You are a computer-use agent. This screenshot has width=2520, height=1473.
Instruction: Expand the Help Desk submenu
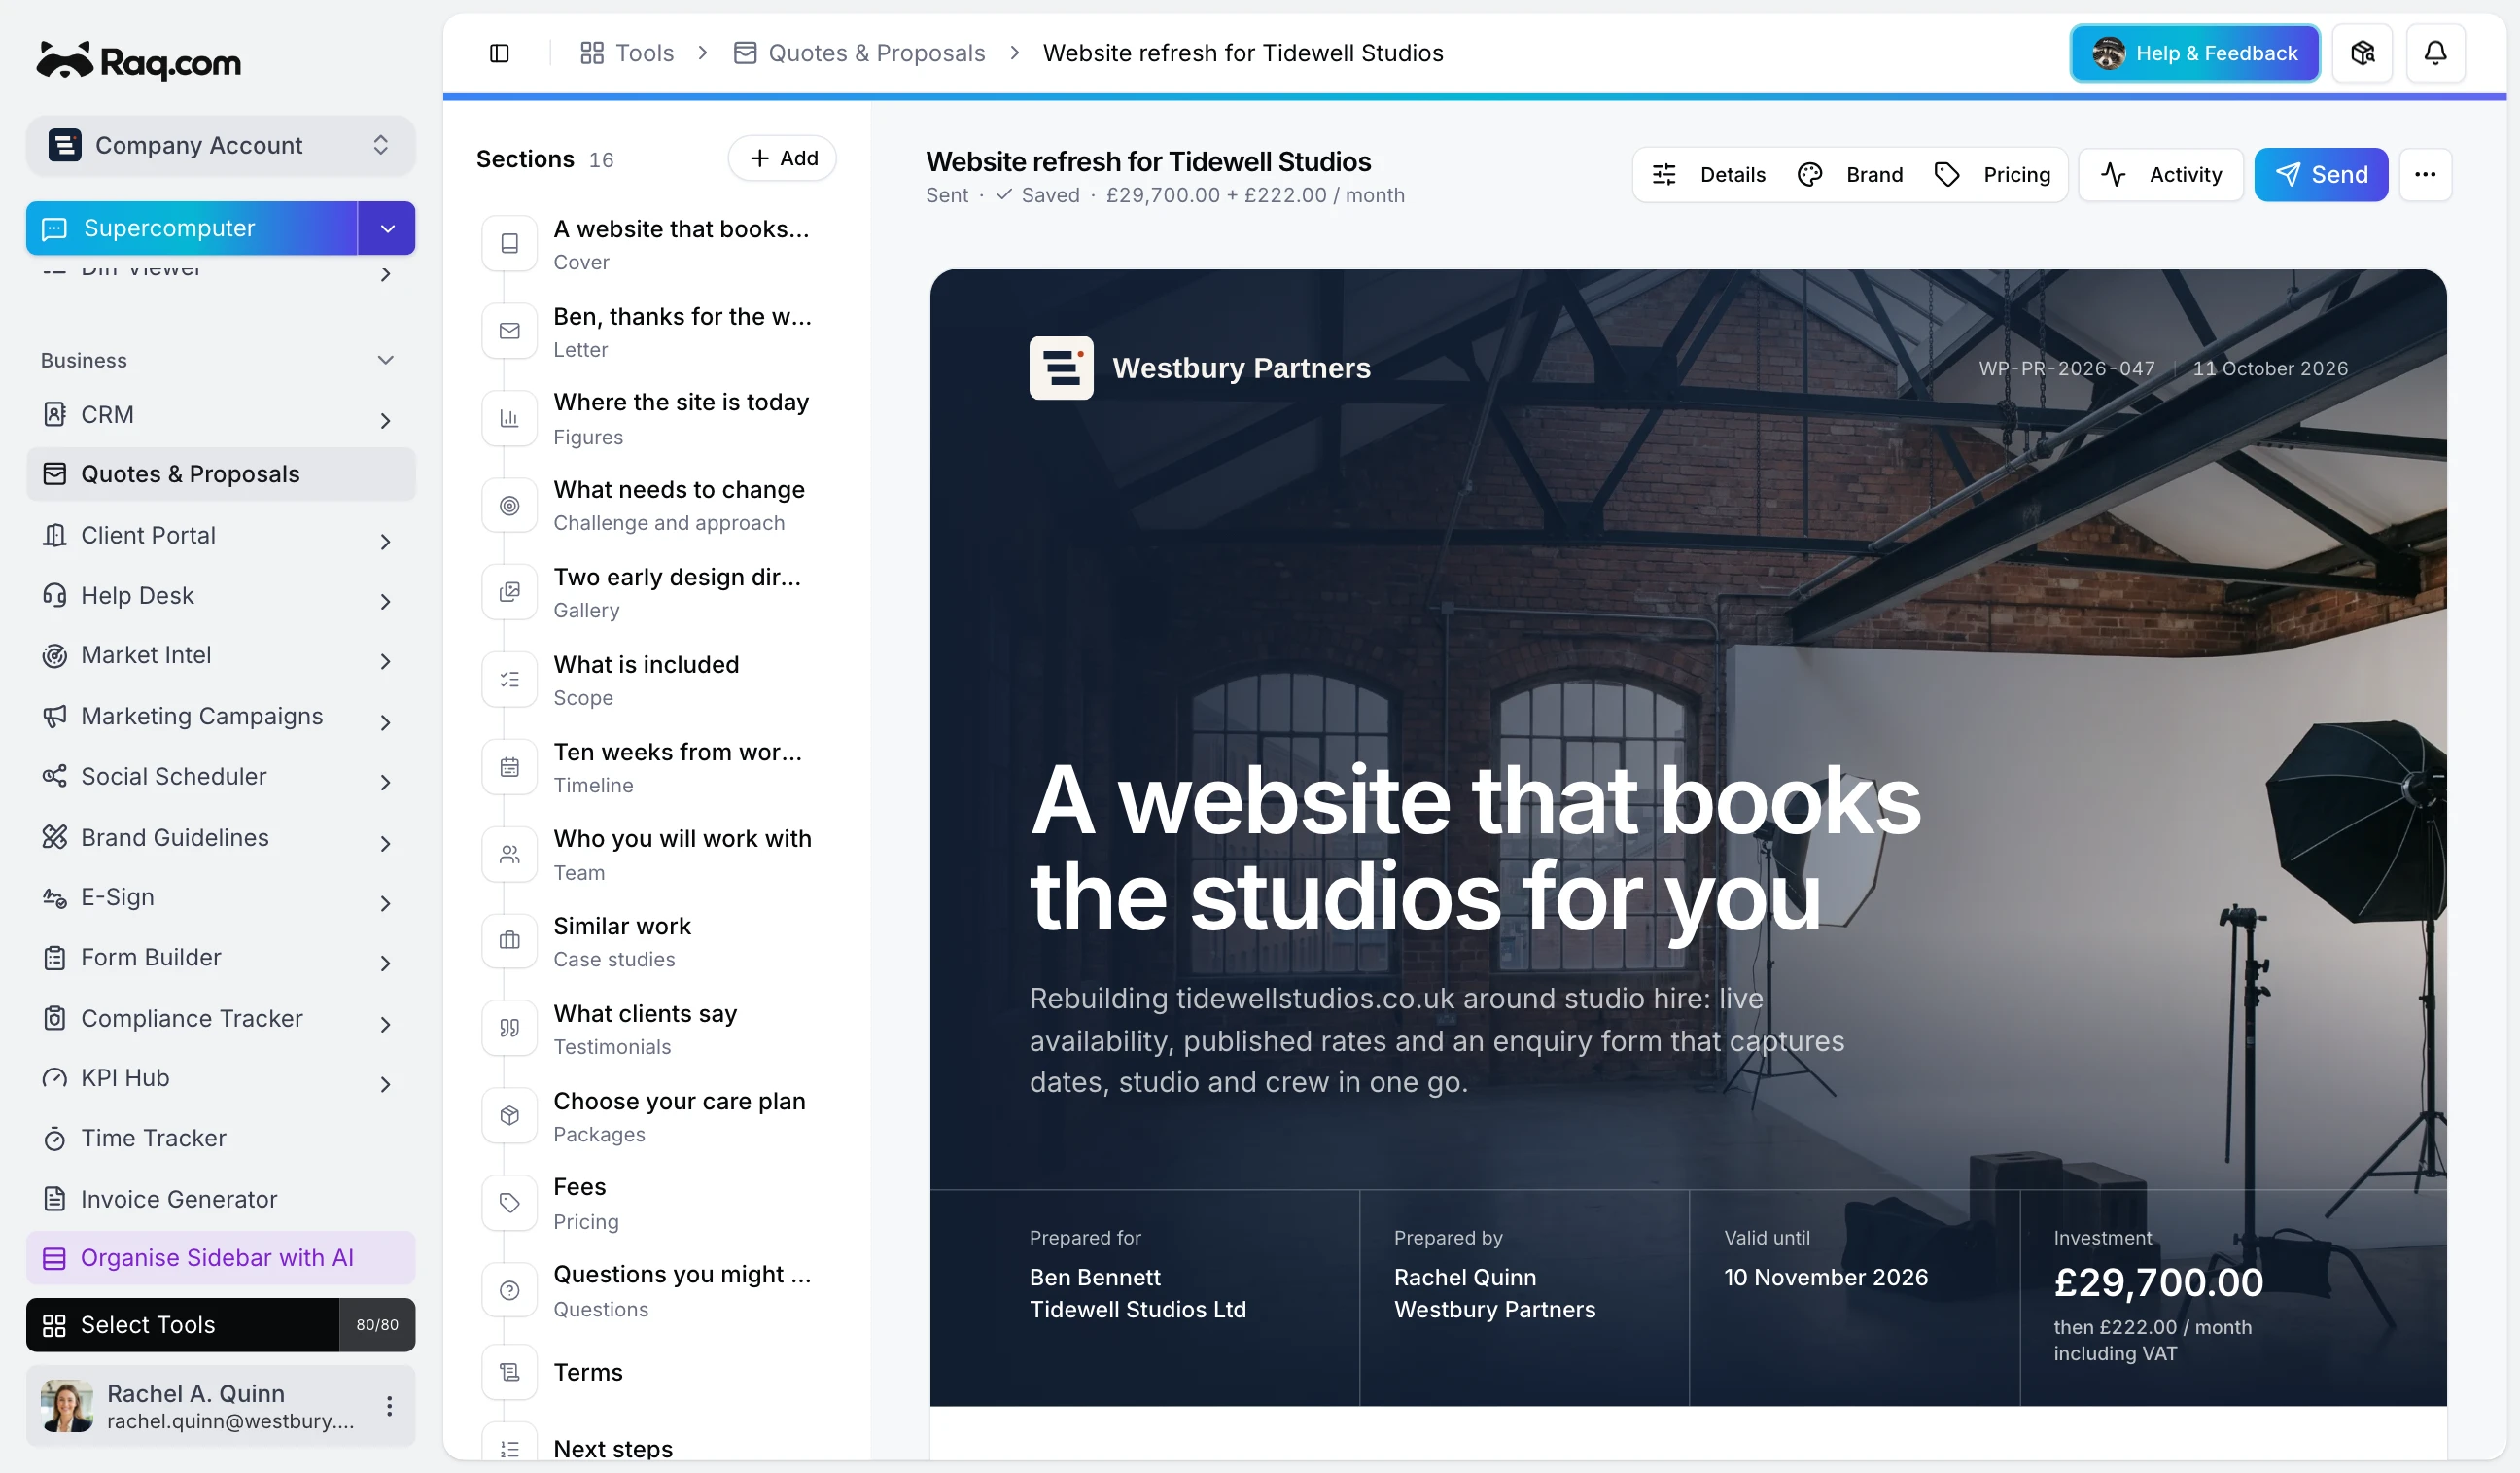coord(385,601)
